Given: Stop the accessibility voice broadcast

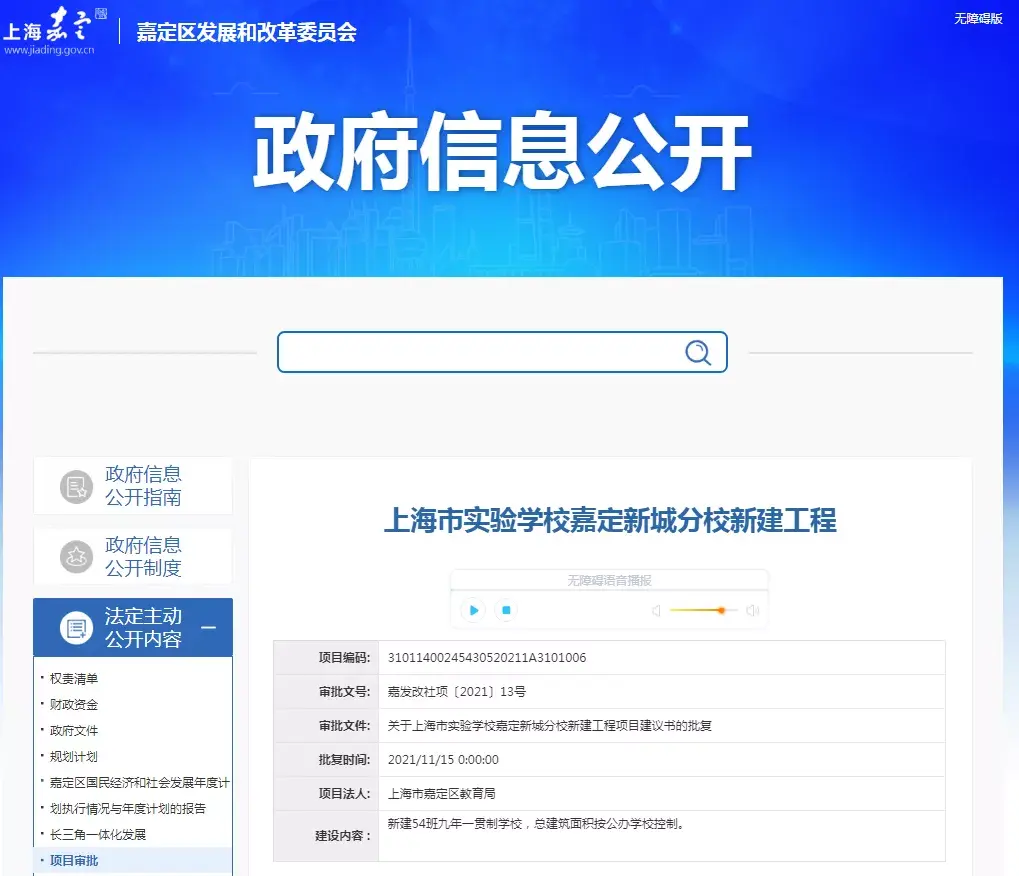Looking at the screenshot, I should pos(506,610).
